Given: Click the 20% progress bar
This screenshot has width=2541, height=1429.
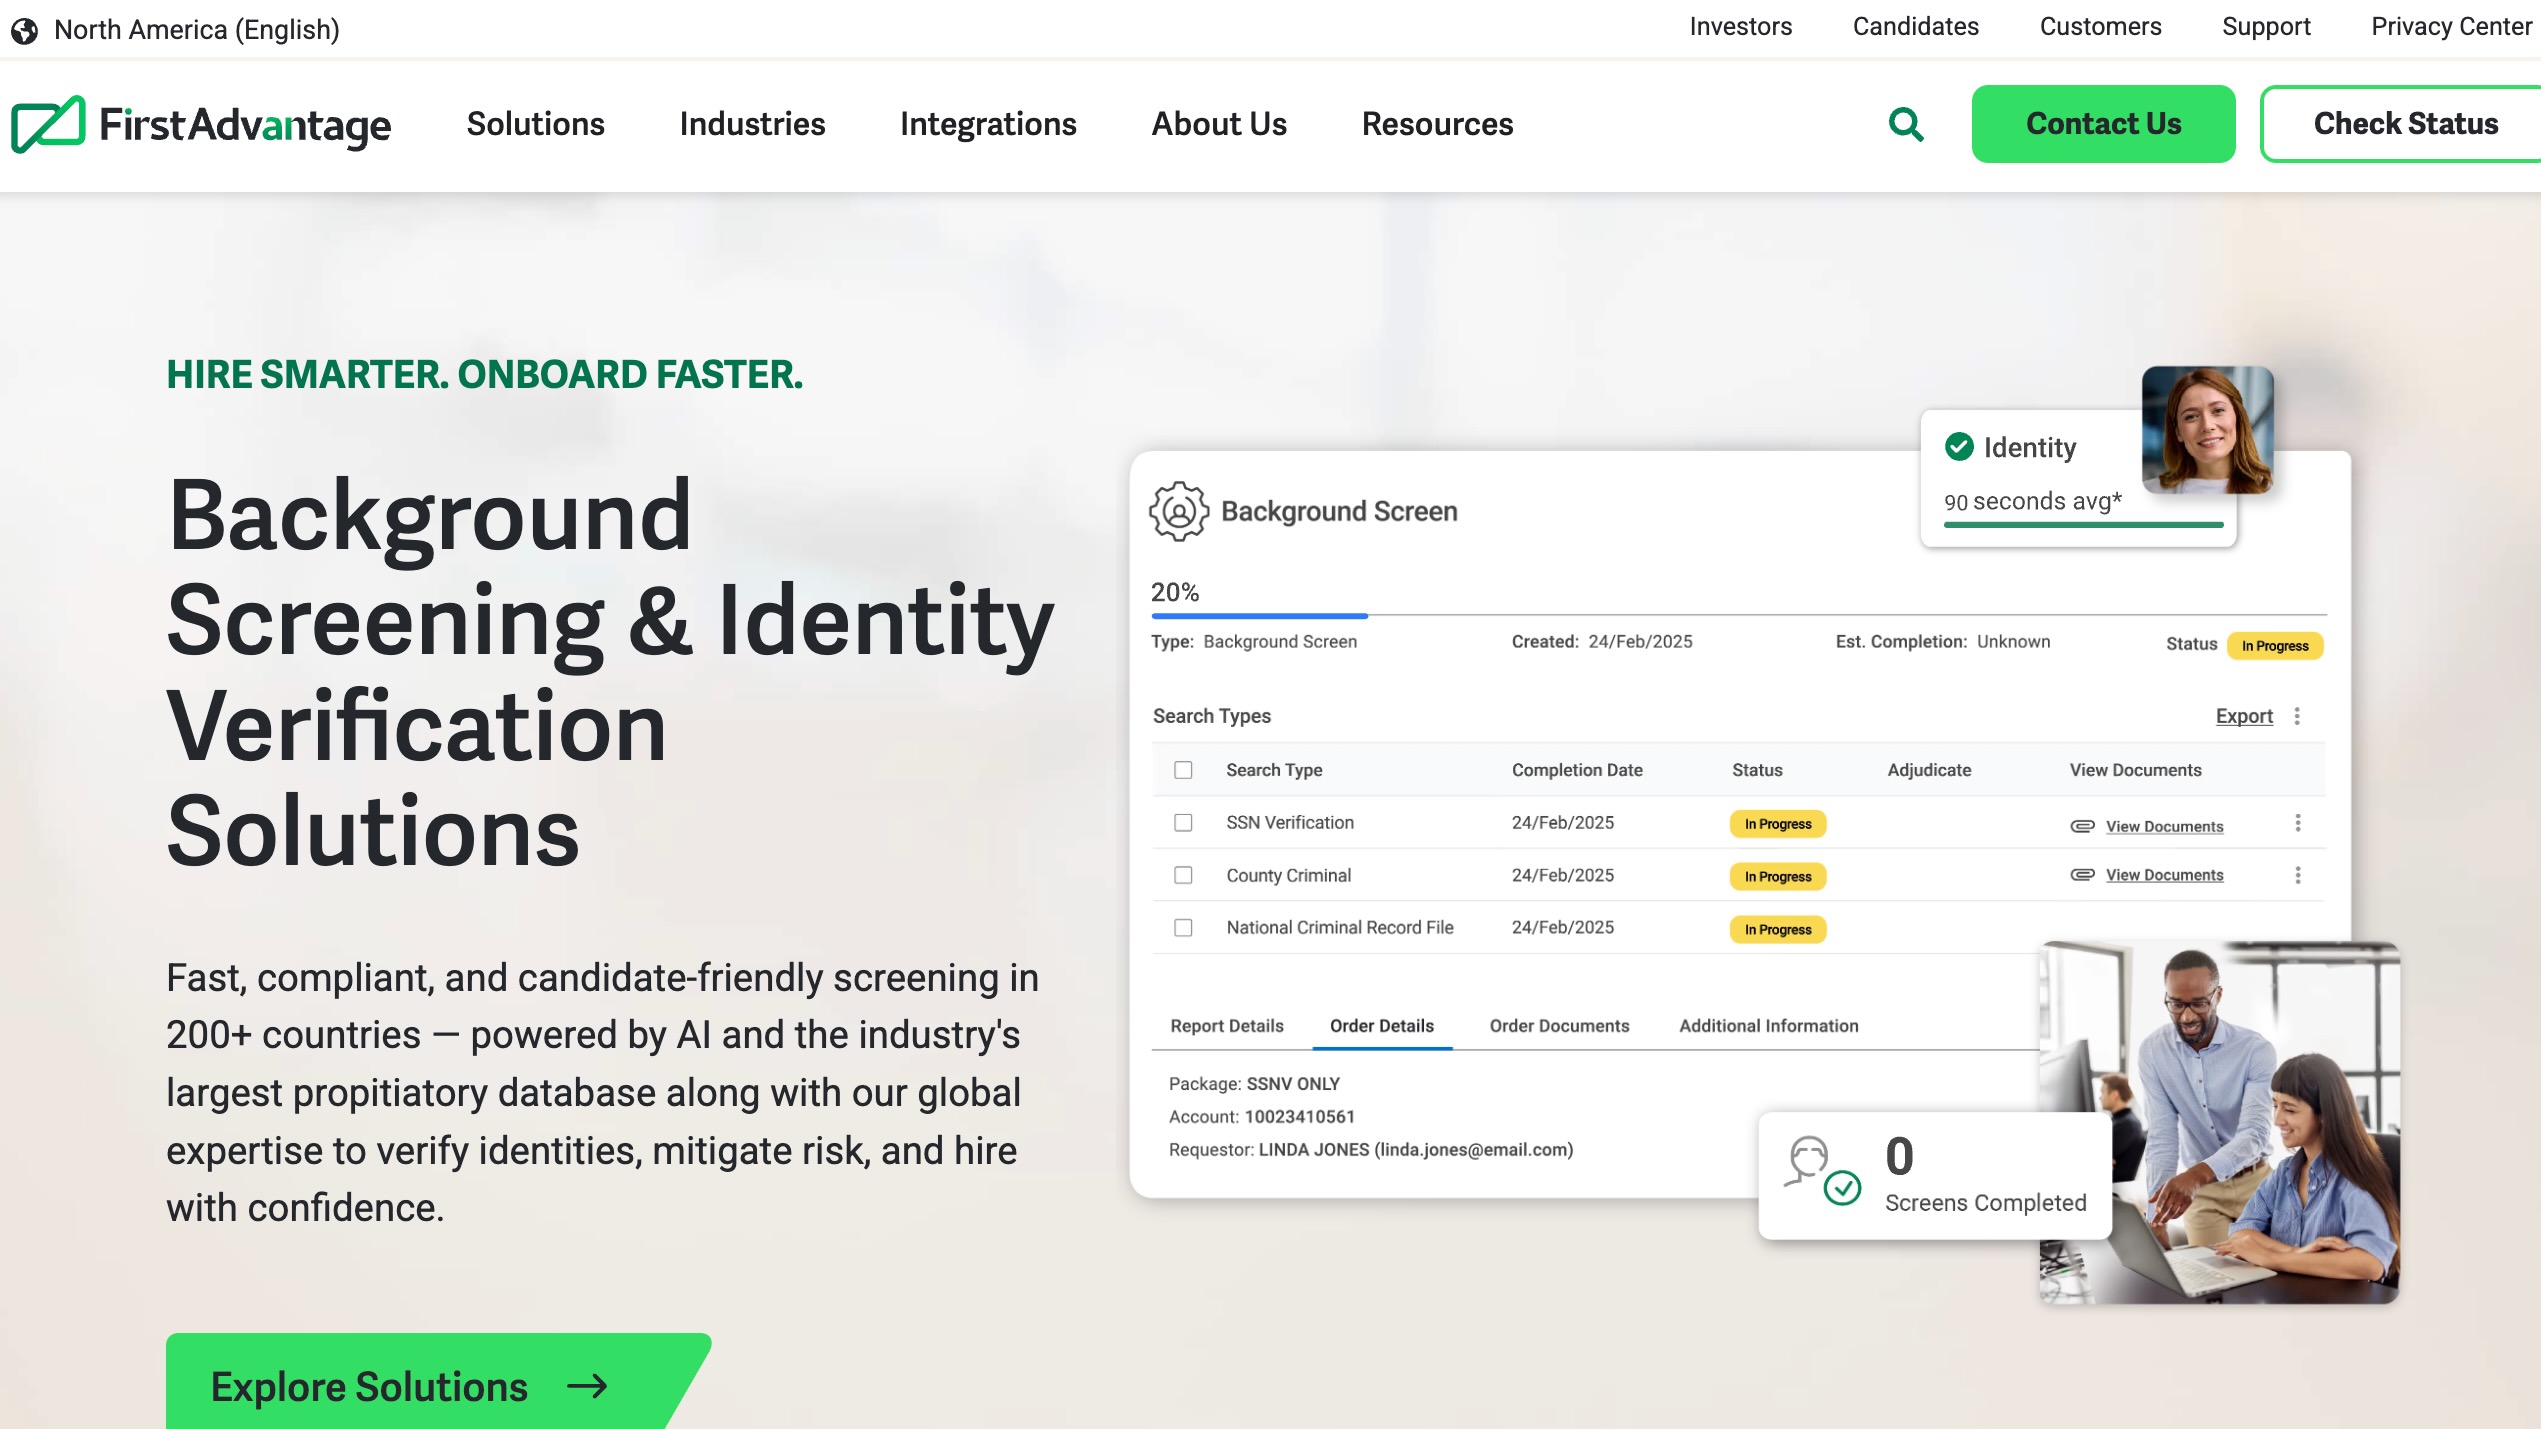Looking at the screenshot, I should point(1260,615).
